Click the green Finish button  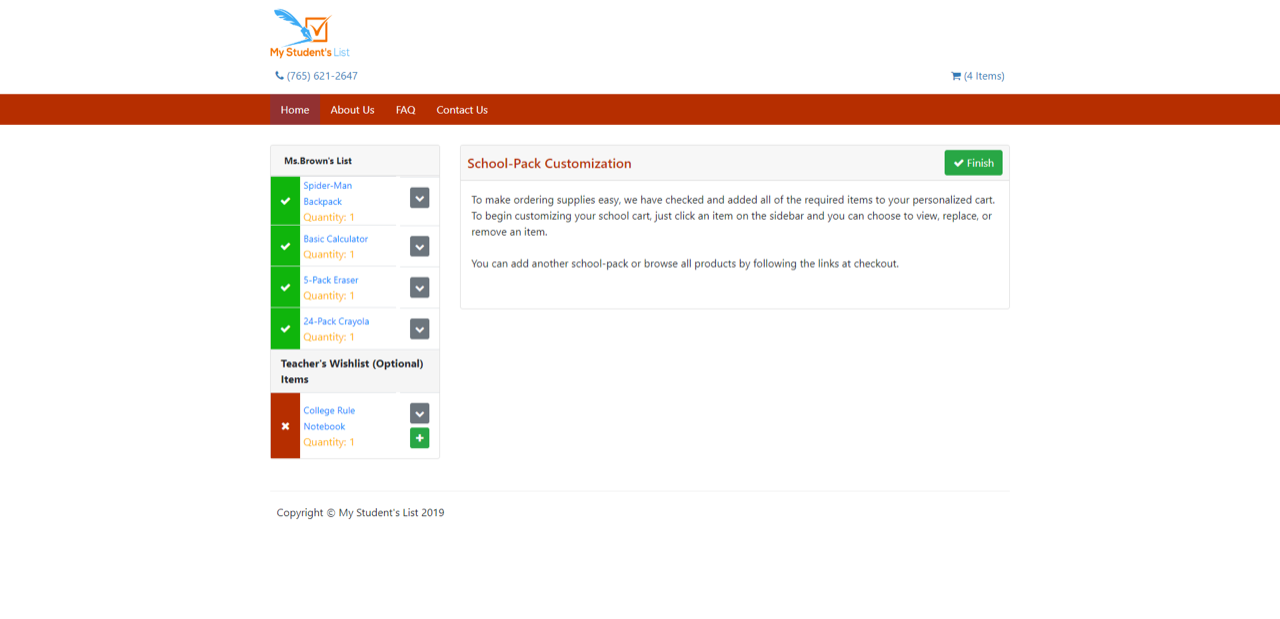click(x=973, y=163)
